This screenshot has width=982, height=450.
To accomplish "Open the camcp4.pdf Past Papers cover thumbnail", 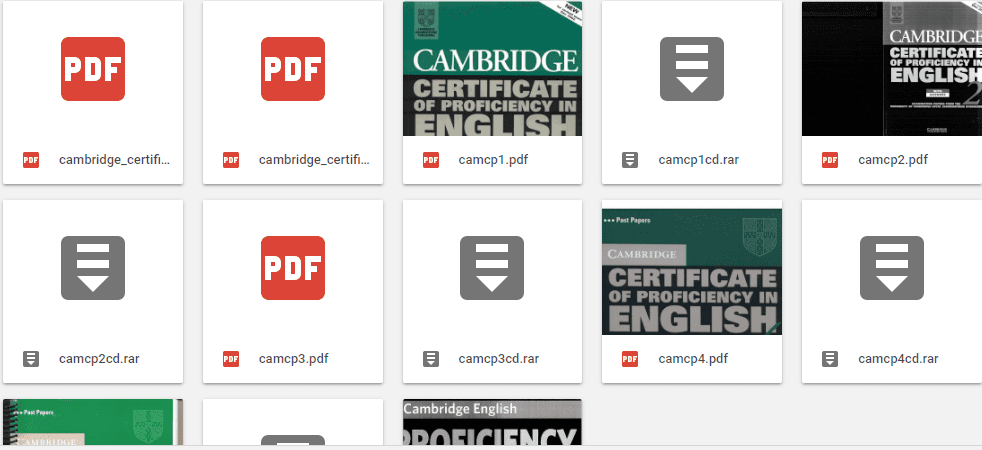I will click(x=692, y=272).
